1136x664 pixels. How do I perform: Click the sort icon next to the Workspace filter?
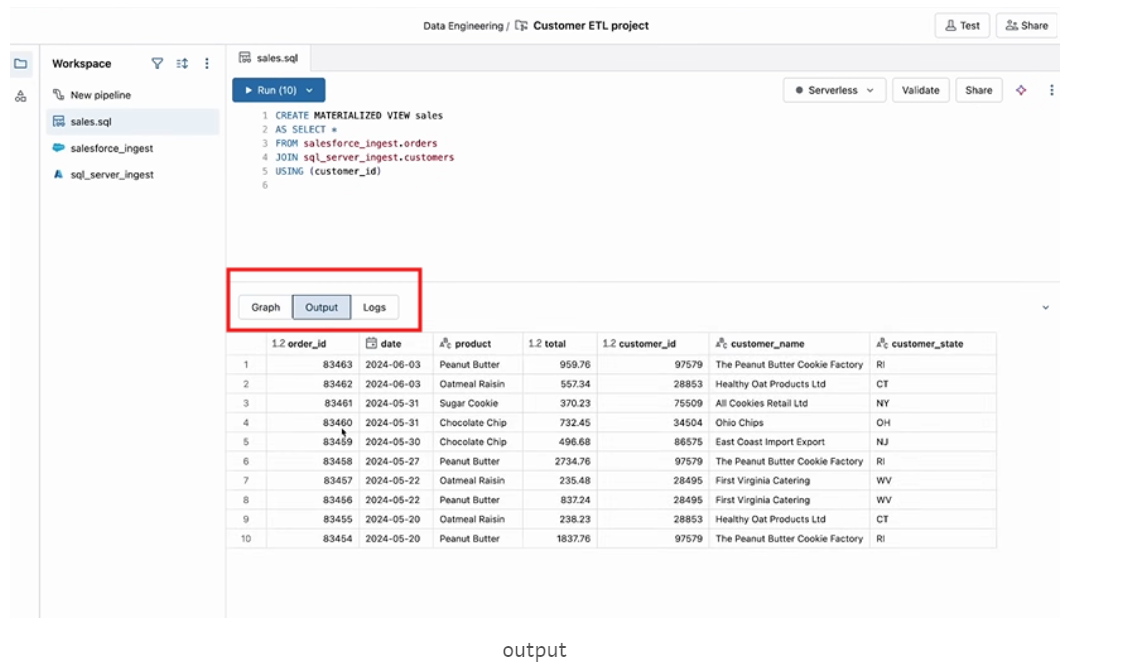tap(180, 63)
